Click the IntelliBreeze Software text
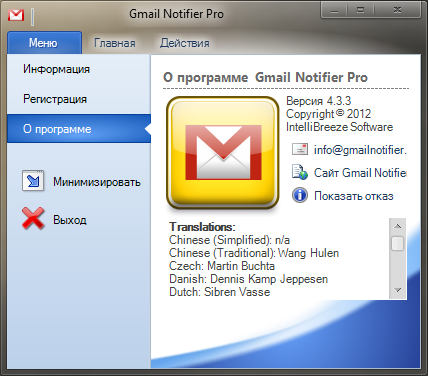The image size is (428, 376). click(x=339, y=127)
